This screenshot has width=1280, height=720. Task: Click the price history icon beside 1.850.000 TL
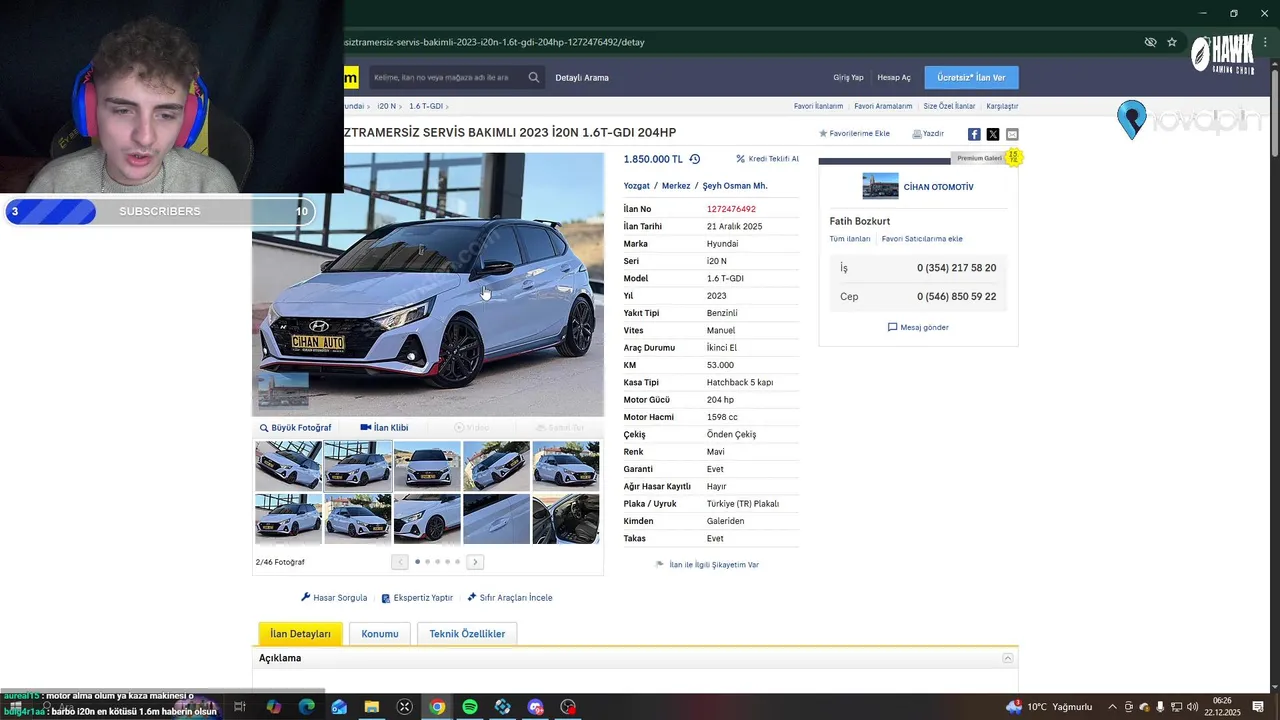pyautogui.click(x=695, y=159)
